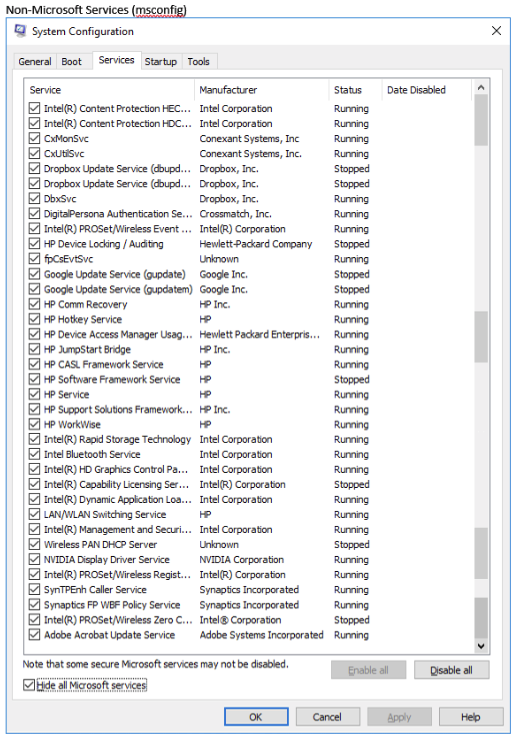Click Conexant Systems, Inc. manufacturer of CxUtilSvc
This screenshot has width=517, height=738.
point(250,153)
